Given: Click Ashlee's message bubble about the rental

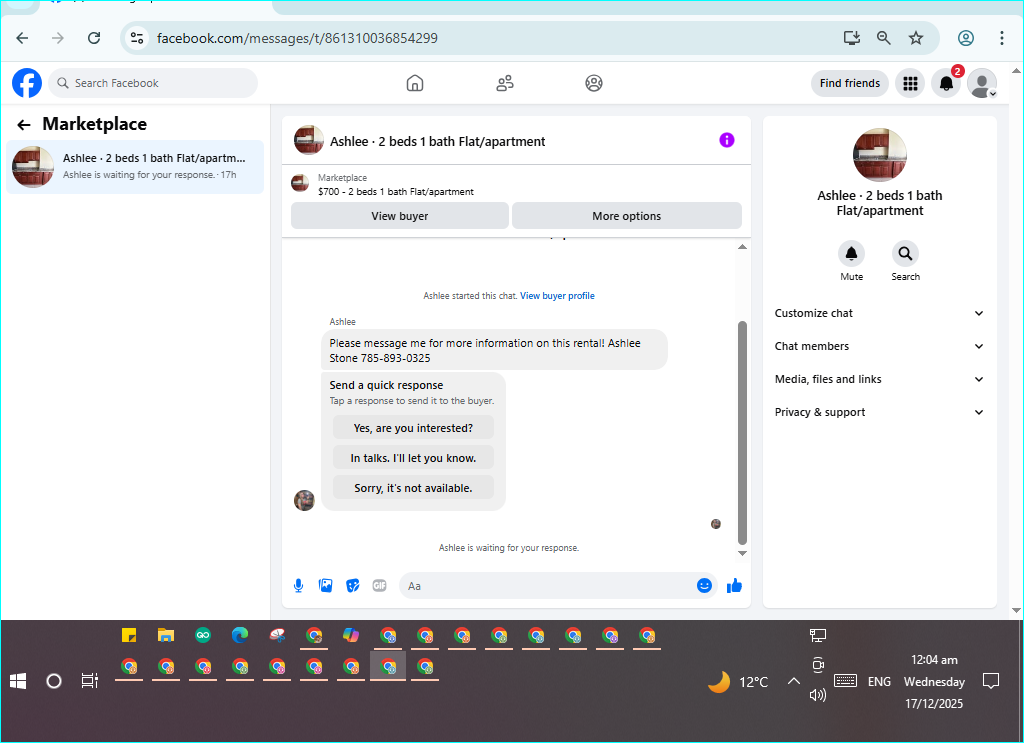Looking at the screenshot, I should (494, 350).
